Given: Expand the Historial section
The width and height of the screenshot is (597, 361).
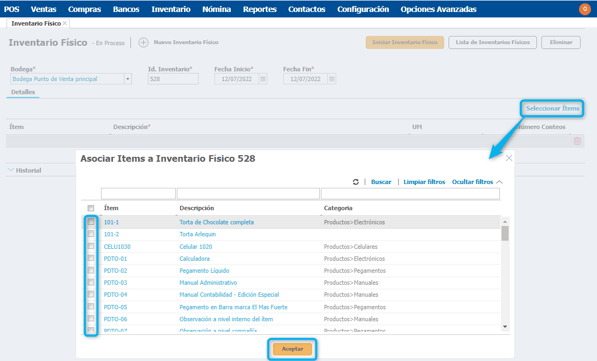Looking at the screenshot, I should (25, 170).
